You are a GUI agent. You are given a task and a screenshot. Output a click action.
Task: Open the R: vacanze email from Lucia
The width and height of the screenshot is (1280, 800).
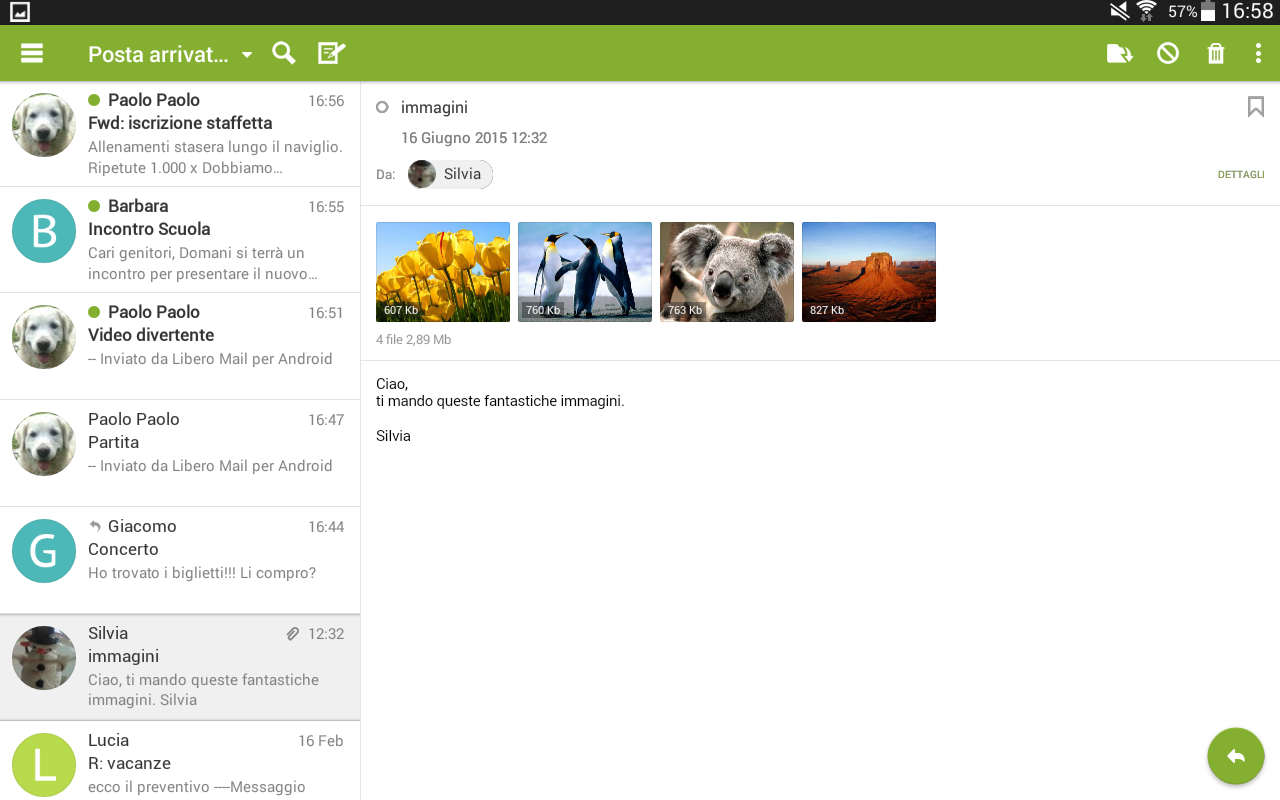(x=180, y=762)
